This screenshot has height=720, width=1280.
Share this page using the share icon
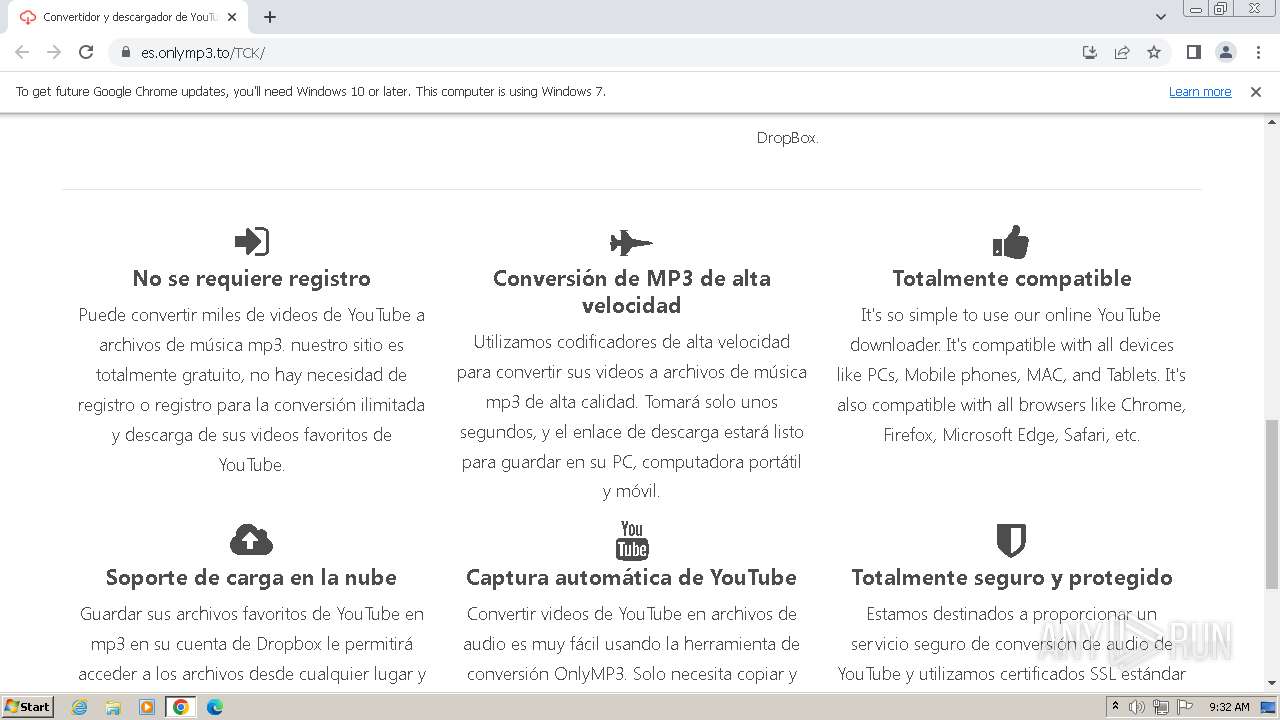pos(1122,52)
